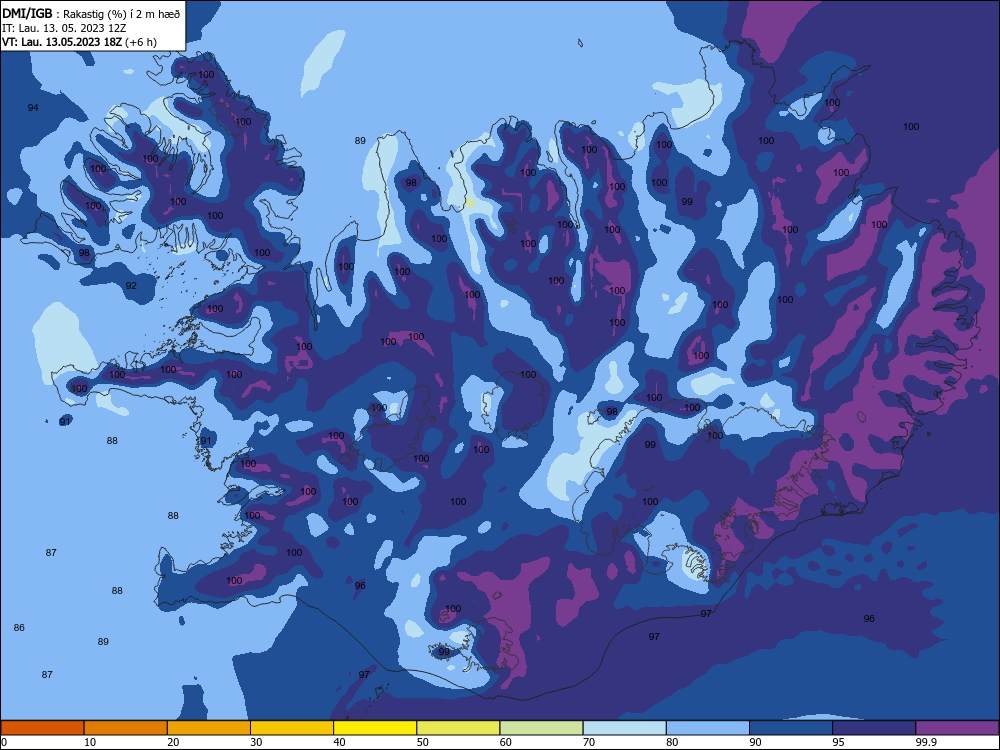
Task: Click the legend label '90'
Action: click(x=756, y=742)
